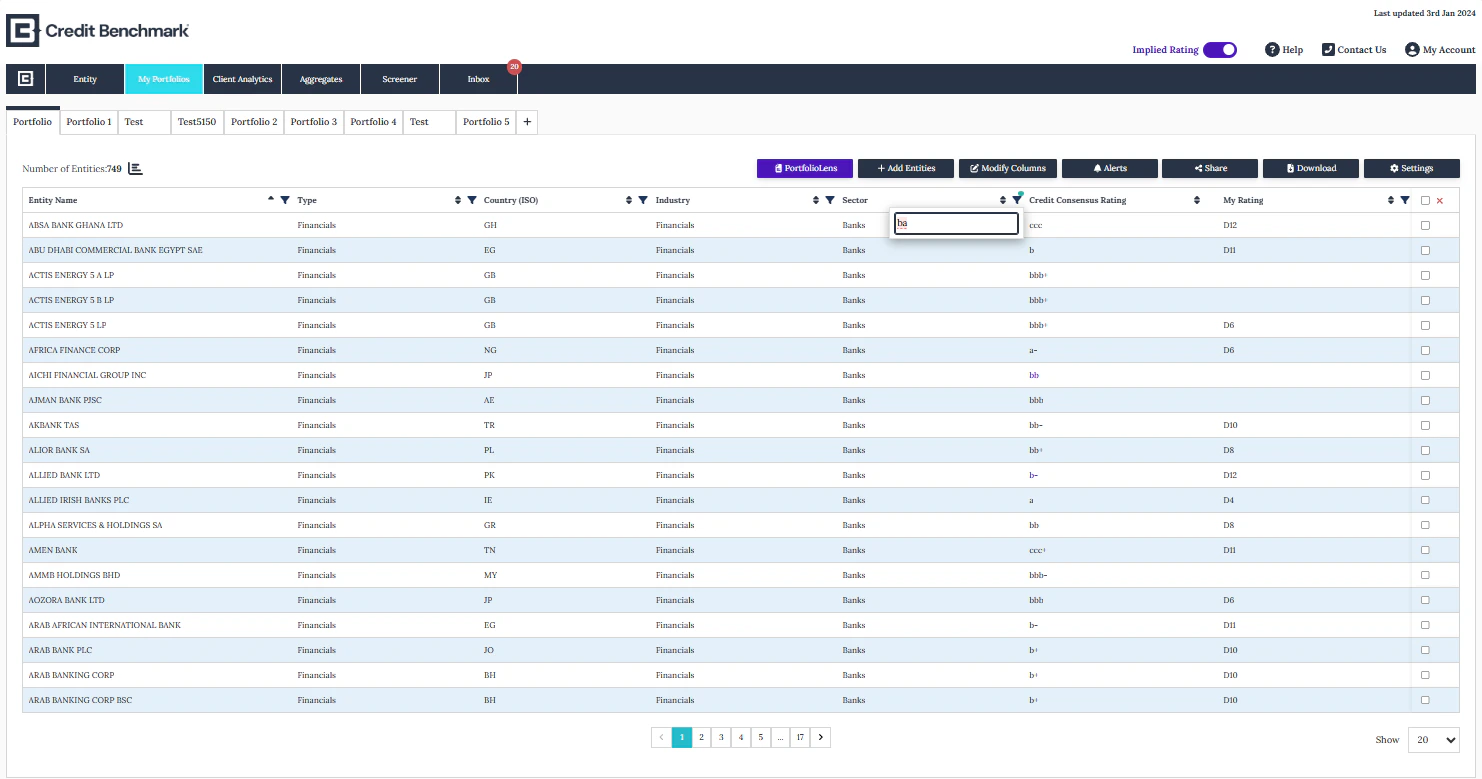
Task: Sort by Industry column arrows
Action: [x=816, y=200]
